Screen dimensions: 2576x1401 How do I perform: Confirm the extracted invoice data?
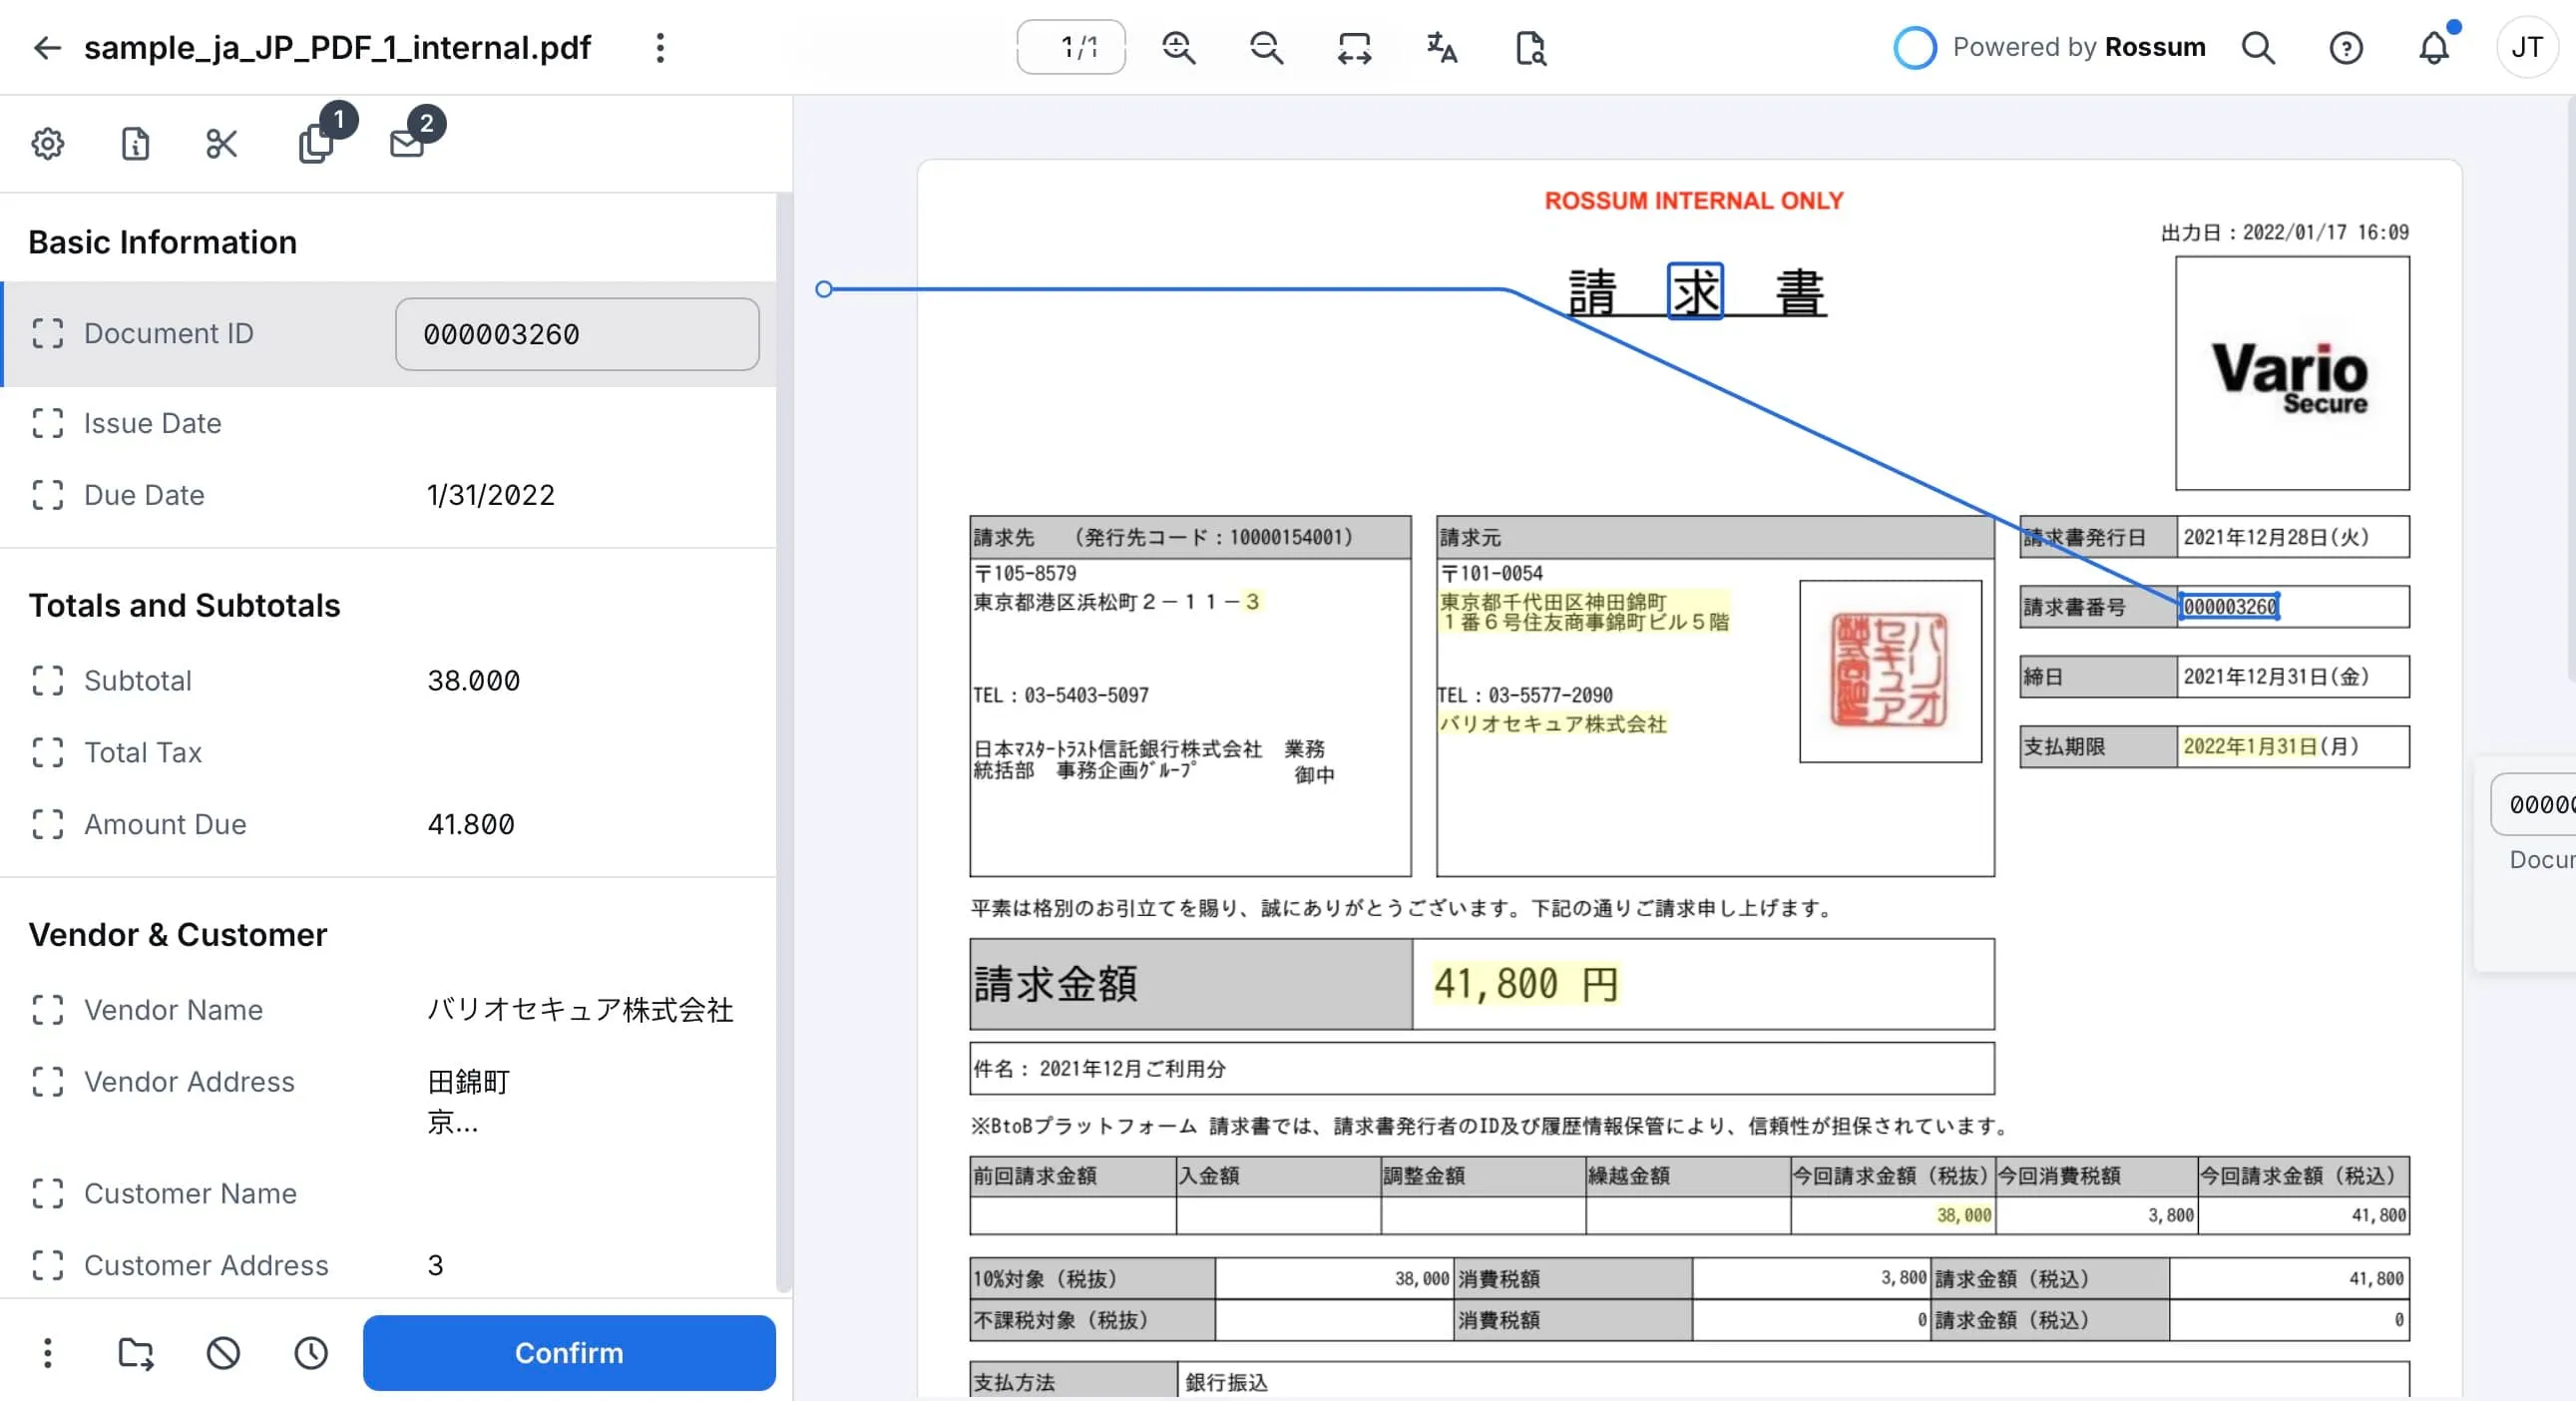pyautogui.click(x=568, y=1353)
